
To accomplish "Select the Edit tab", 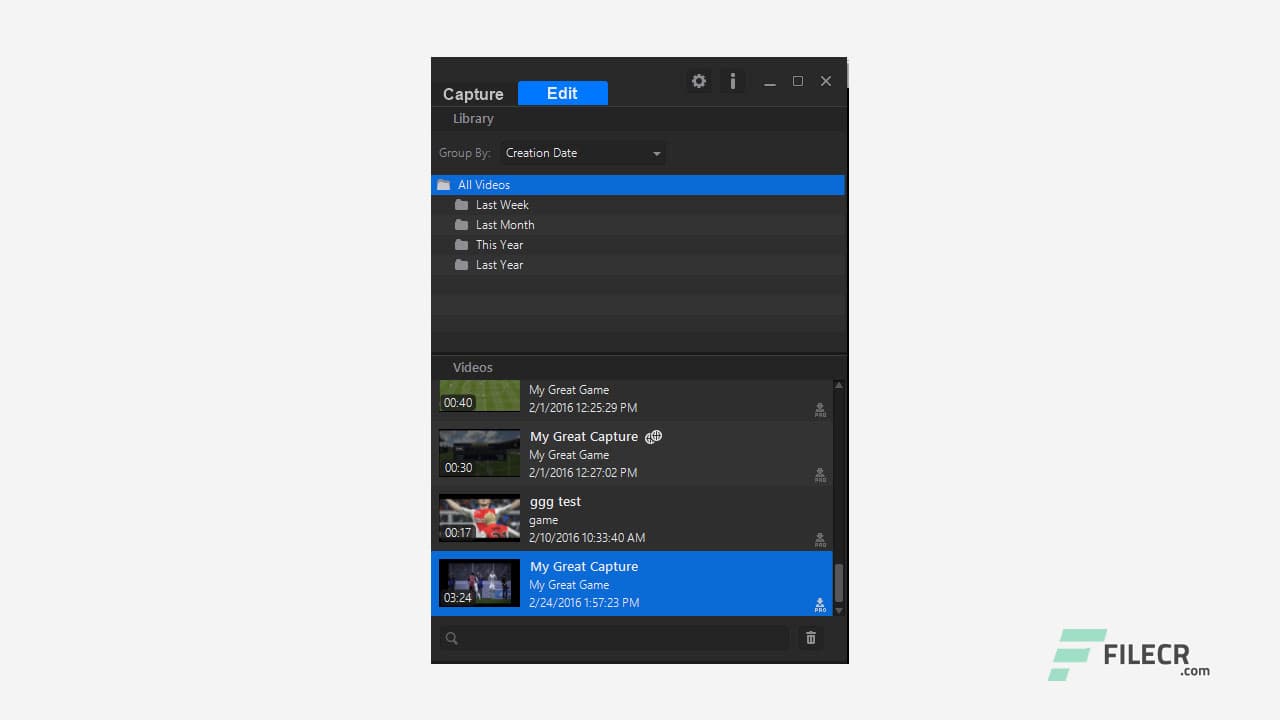I will [562, 93].
